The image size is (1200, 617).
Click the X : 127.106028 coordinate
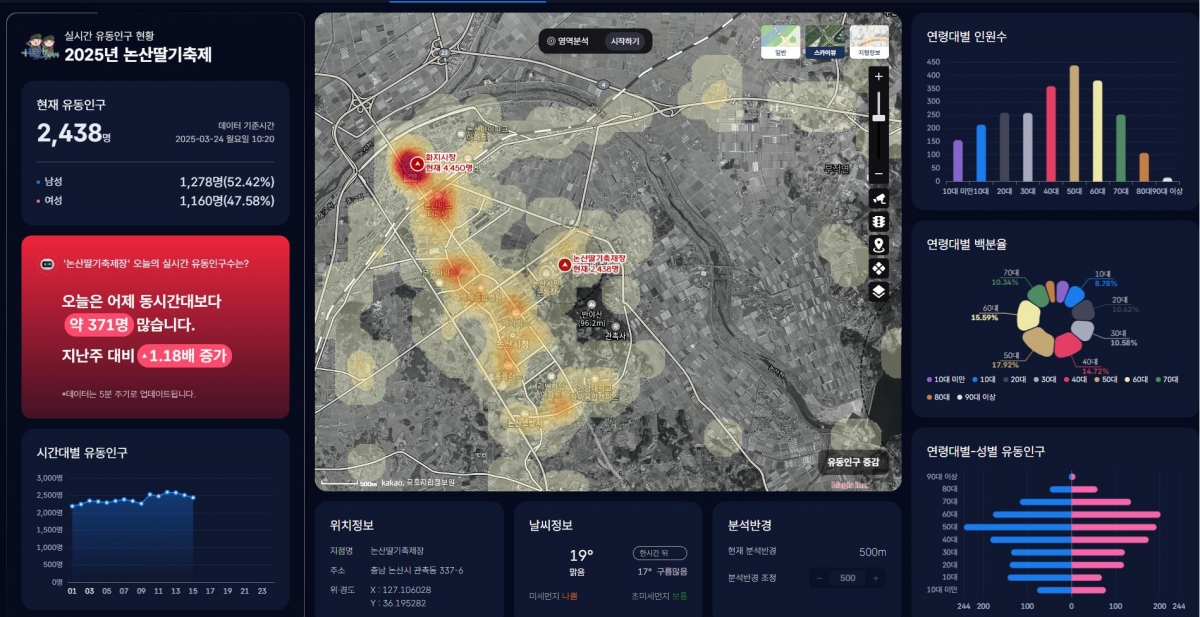pos(401,589)
